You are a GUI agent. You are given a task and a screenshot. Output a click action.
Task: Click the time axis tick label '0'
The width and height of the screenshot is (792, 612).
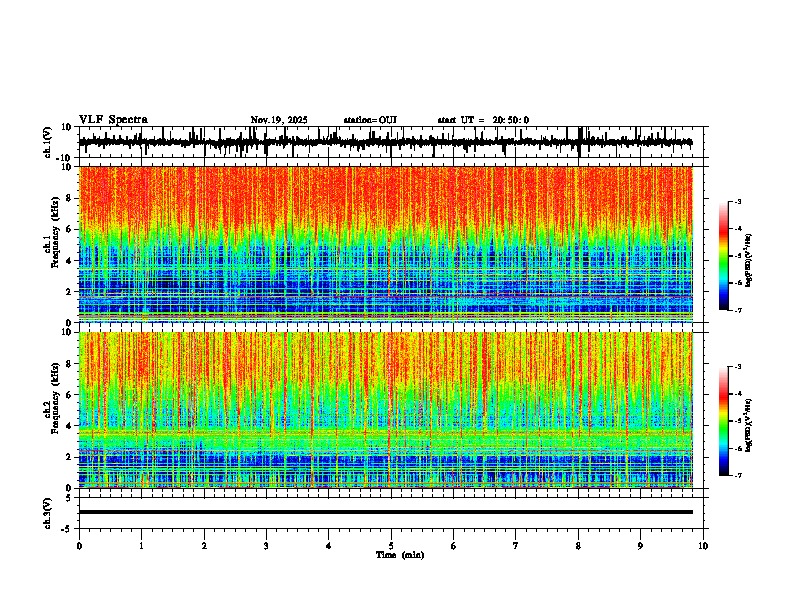point(79,546)
